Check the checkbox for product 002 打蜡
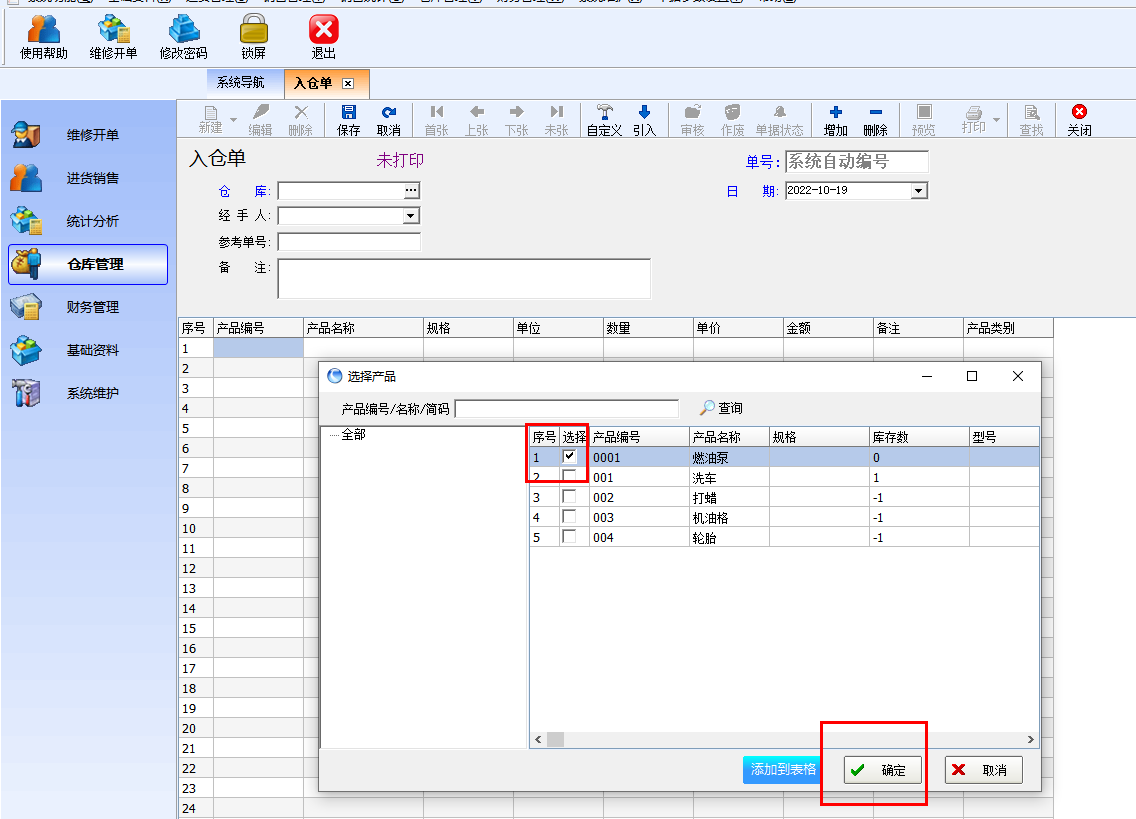 pos(569,496)
